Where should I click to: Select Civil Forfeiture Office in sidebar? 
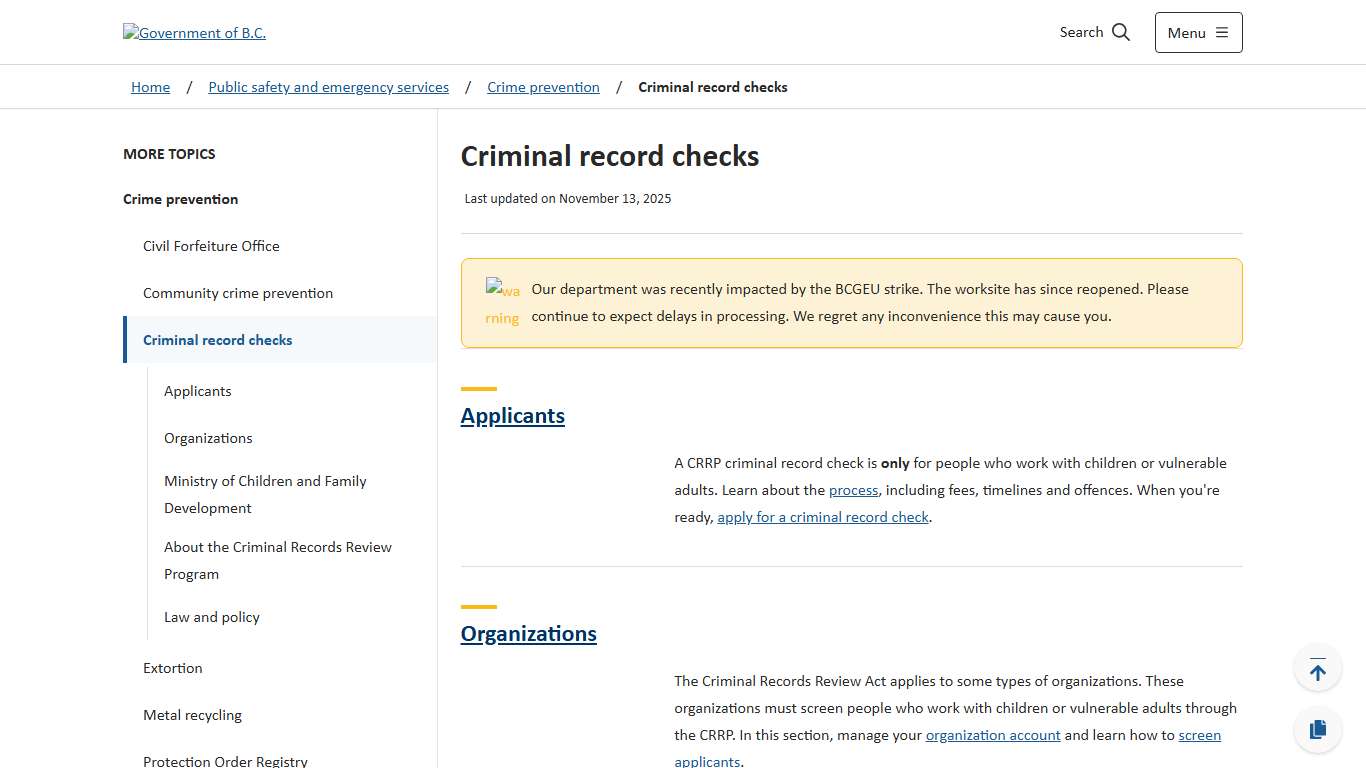211,246
